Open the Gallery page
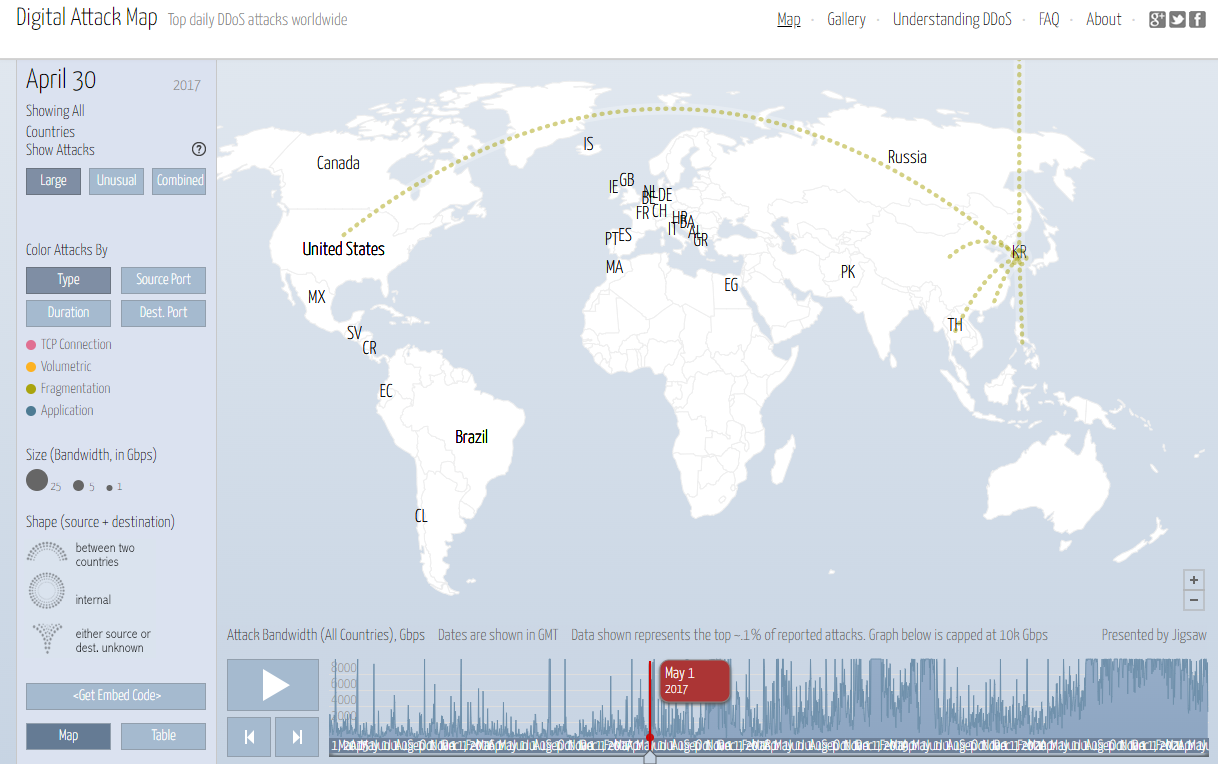This screenshot has height=764, width=1218. pos(846,19)
